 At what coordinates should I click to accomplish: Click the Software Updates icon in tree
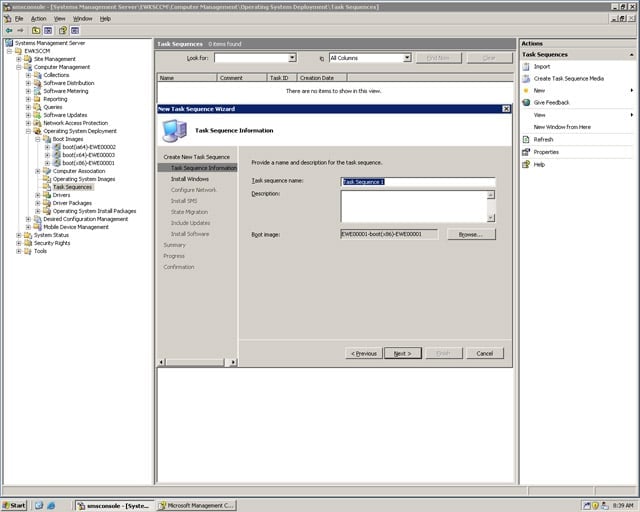coord(38,115)
